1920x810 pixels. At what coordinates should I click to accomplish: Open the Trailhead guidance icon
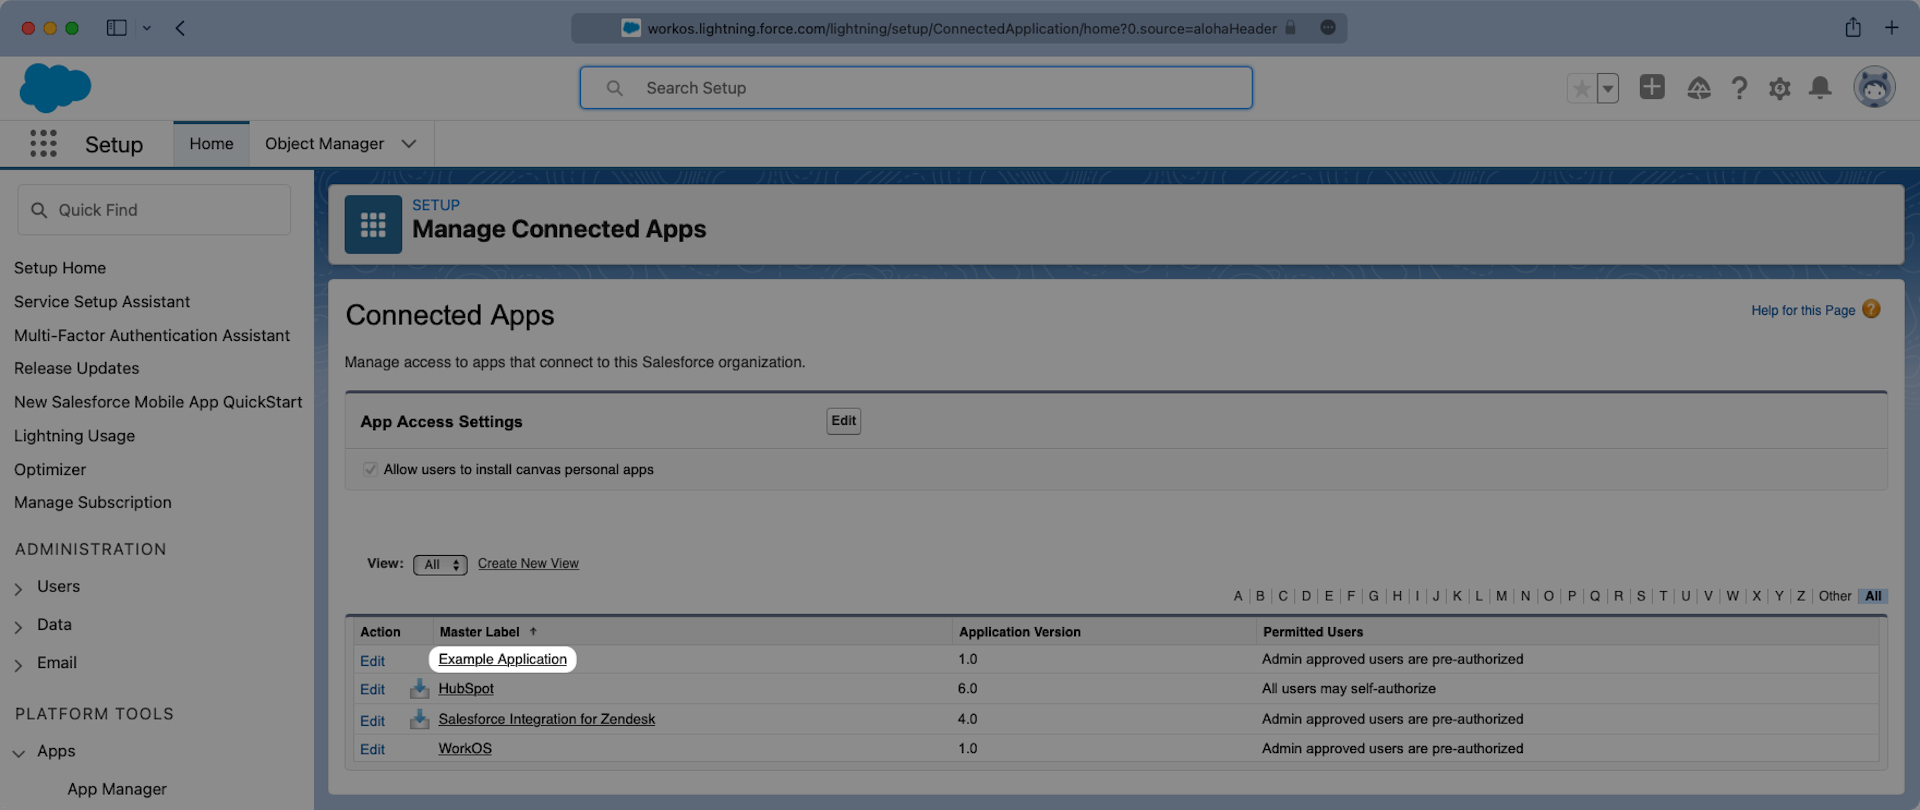click(1698, 89)
